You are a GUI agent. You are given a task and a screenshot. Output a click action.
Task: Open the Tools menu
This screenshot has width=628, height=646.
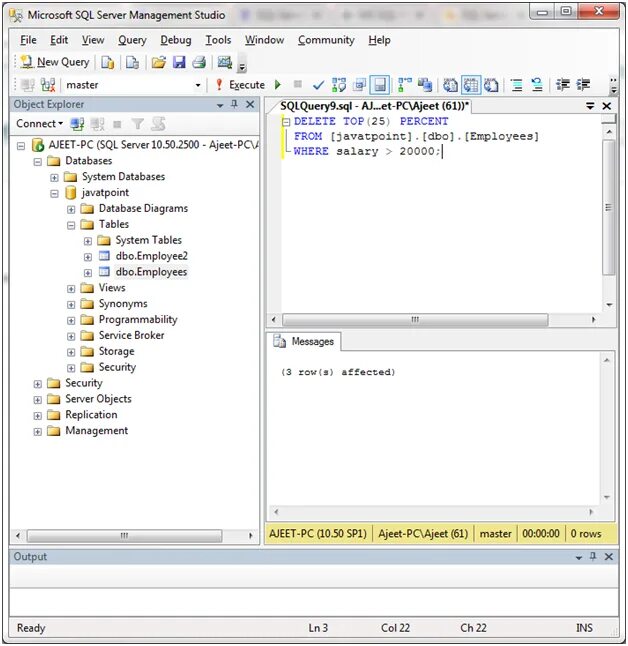click(x=218, y=40)
